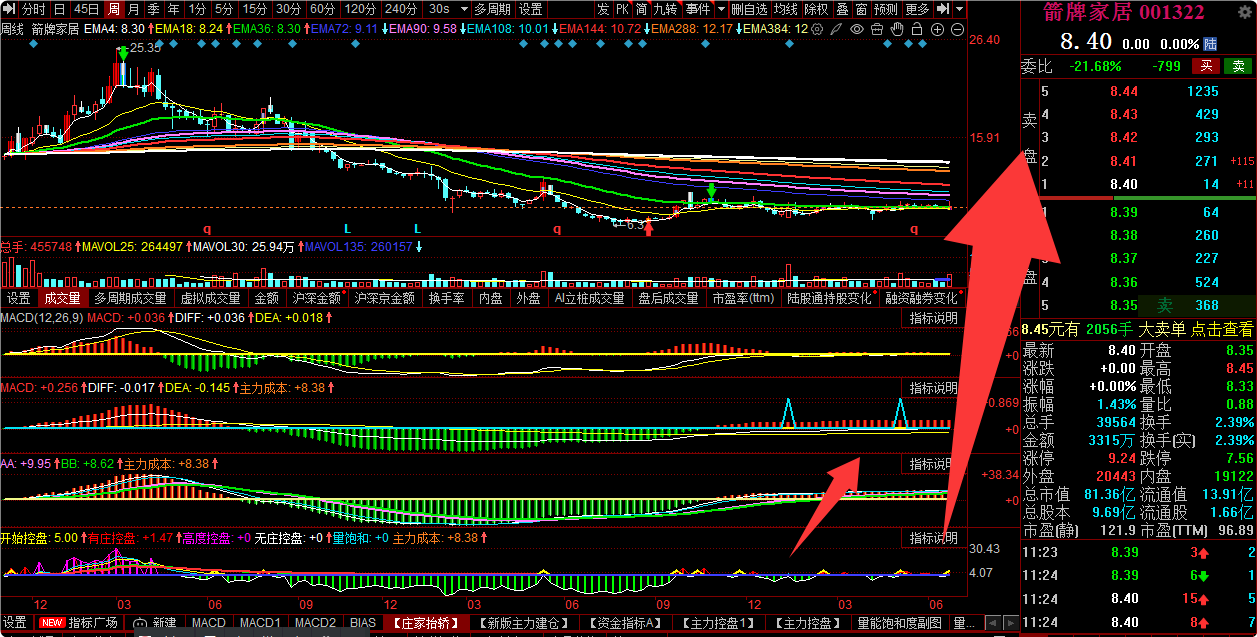Screen dimensions: 1257x637
Task: Toggle 九转 indicator in toolbar
Action: coord(666,9)
